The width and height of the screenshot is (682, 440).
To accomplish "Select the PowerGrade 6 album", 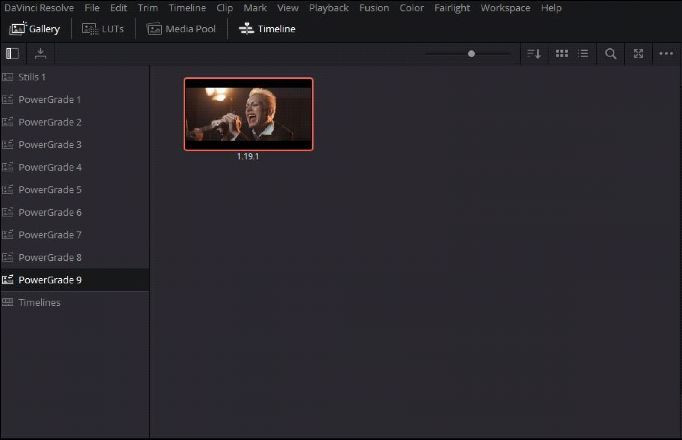I will 75,212.
